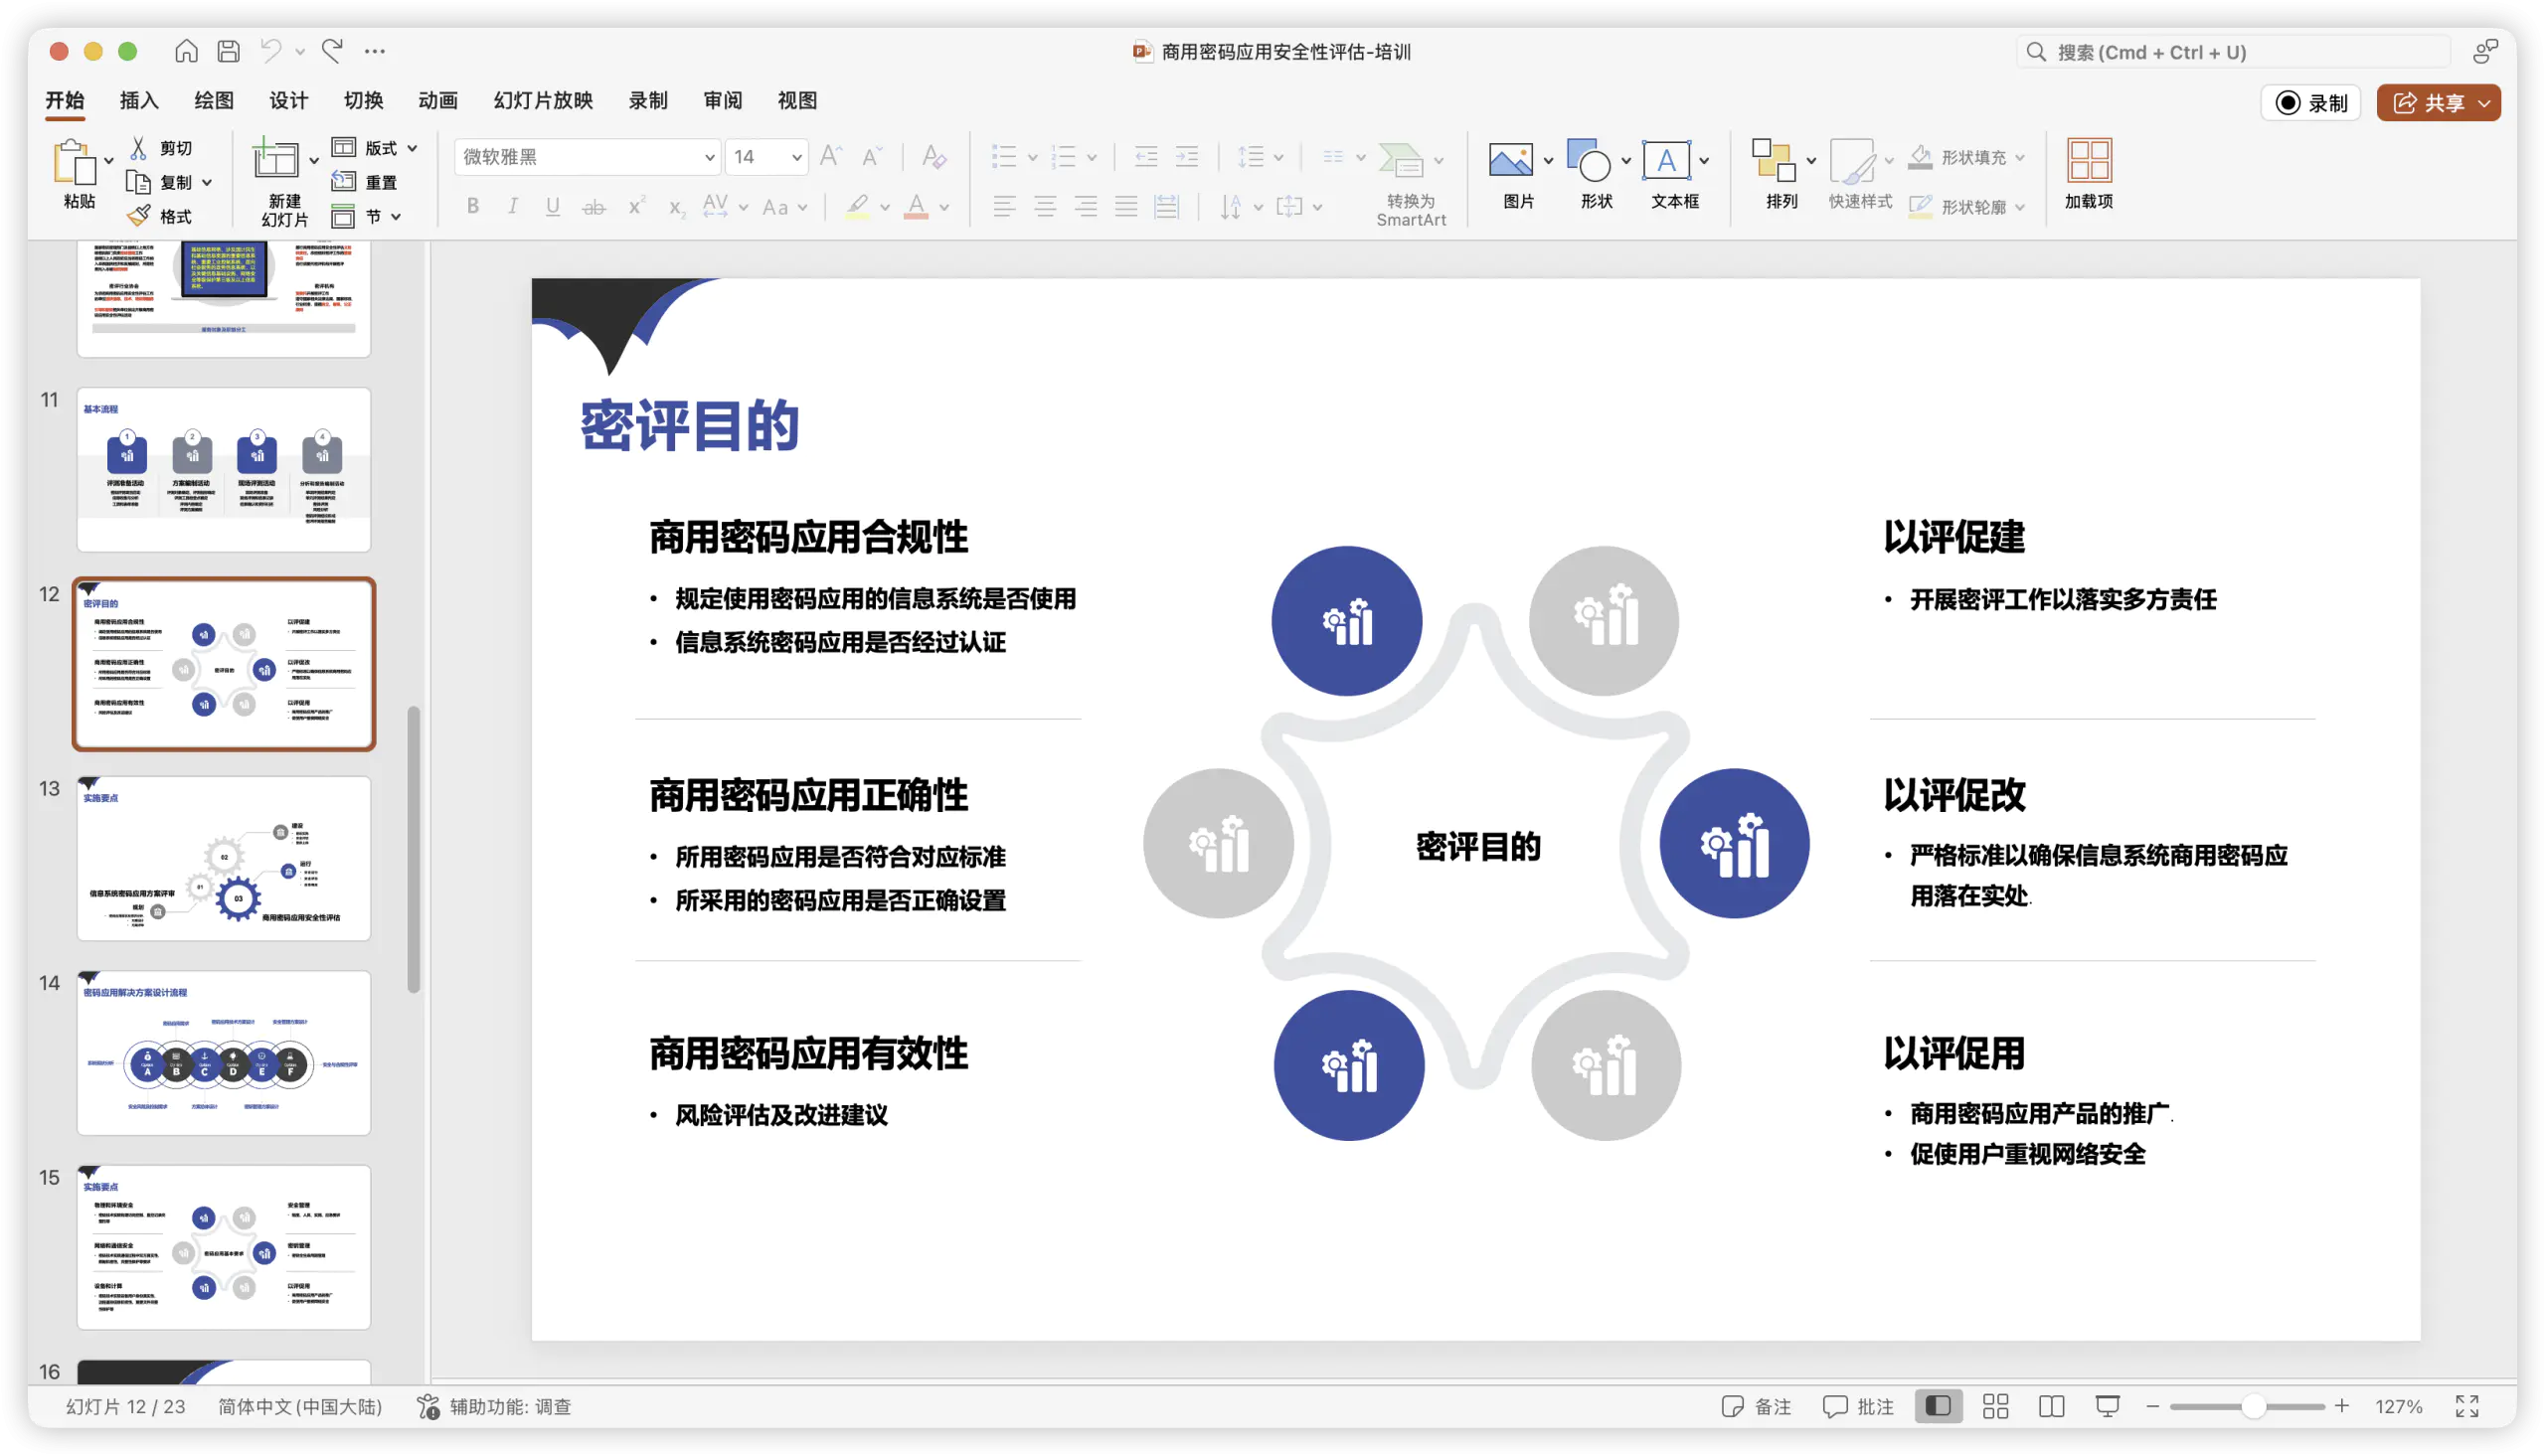Open the 备注 notes pane
2545x1456 pixels.
1756,1406
